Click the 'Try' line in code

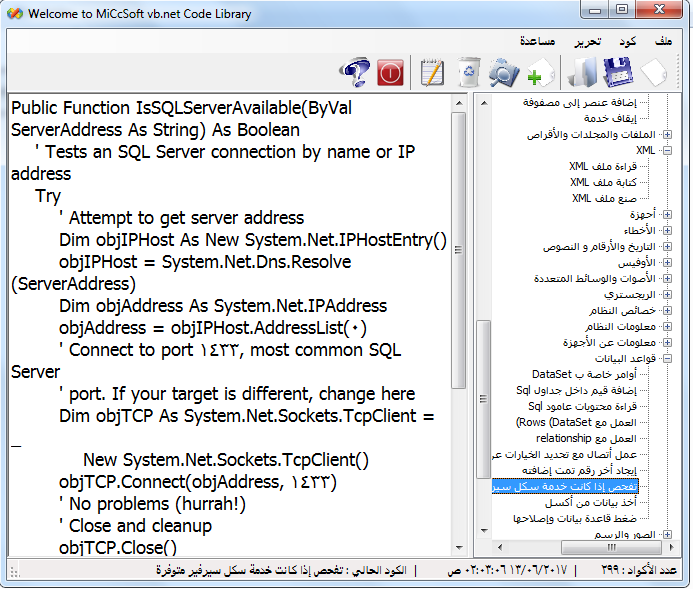click(48, 196)
